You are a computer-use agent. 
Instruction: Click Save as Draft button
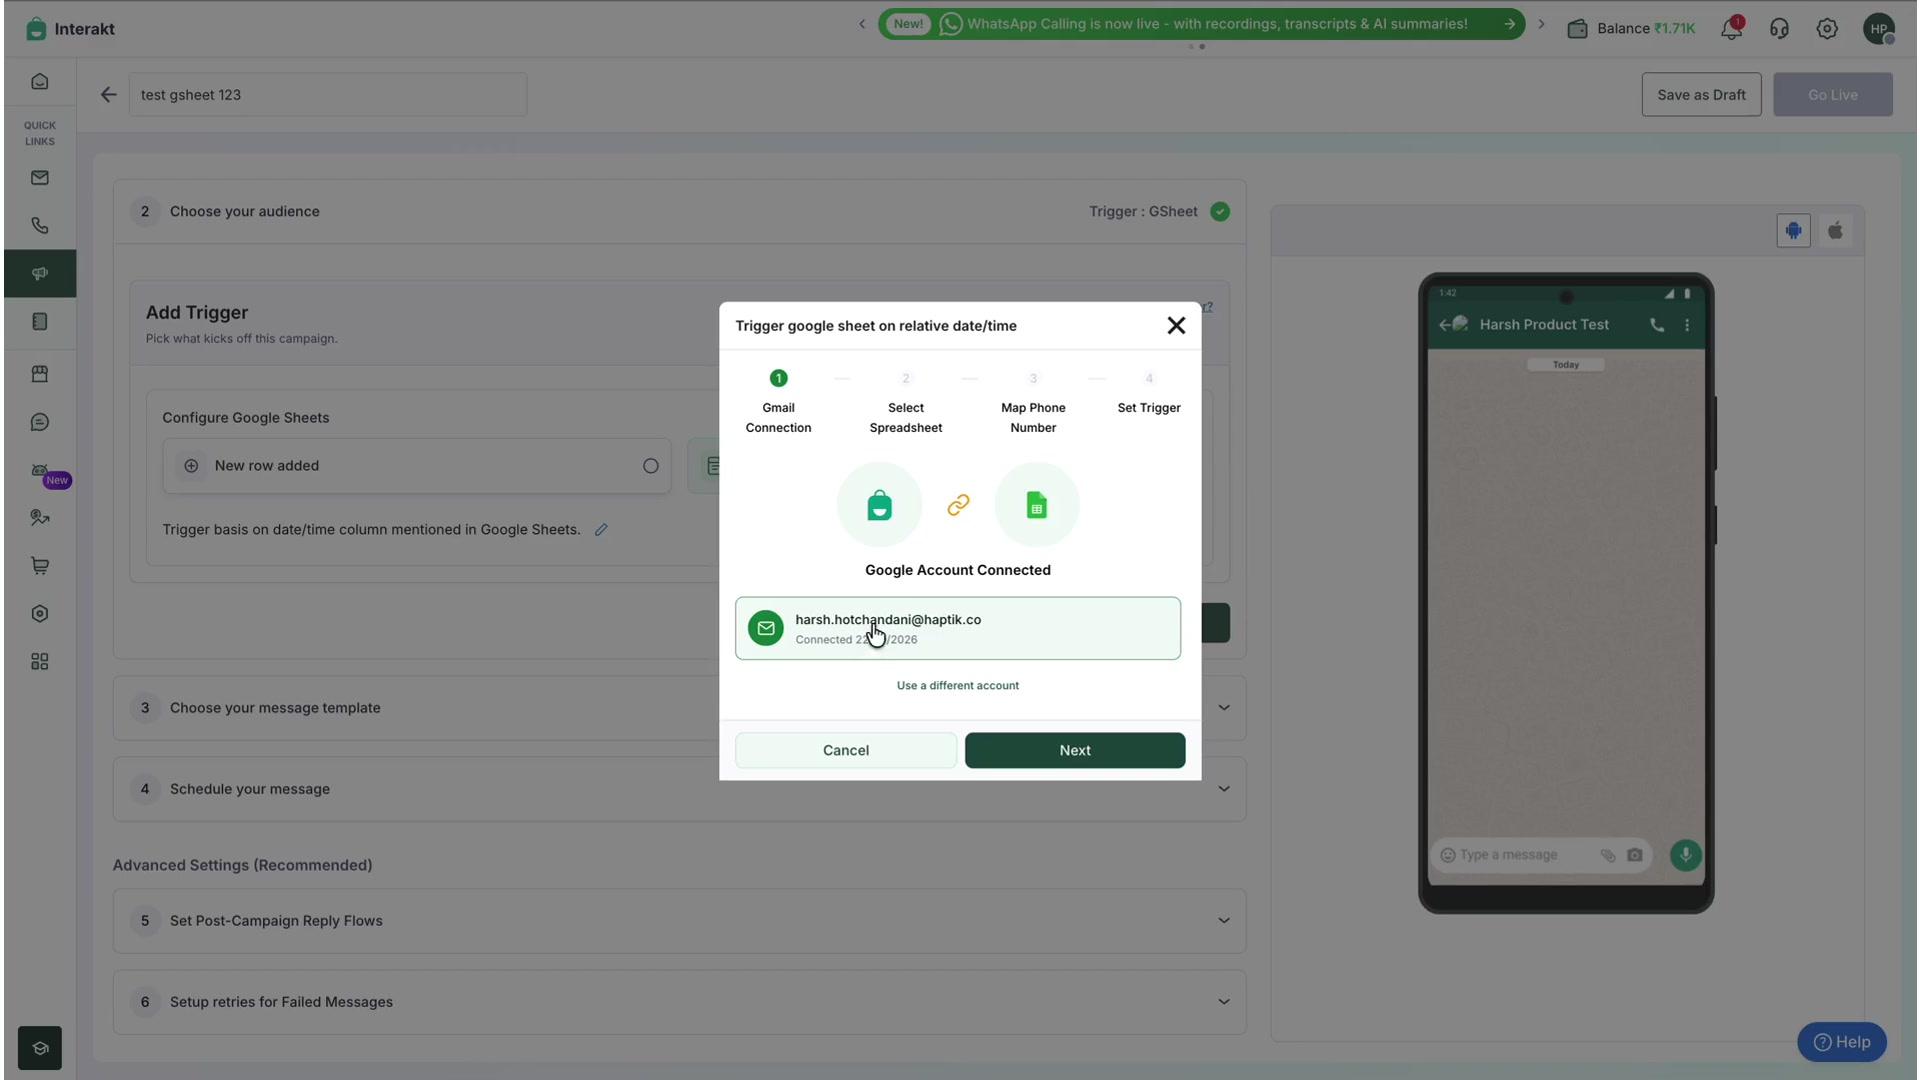pyautogui.click(x=1701, y=95)
